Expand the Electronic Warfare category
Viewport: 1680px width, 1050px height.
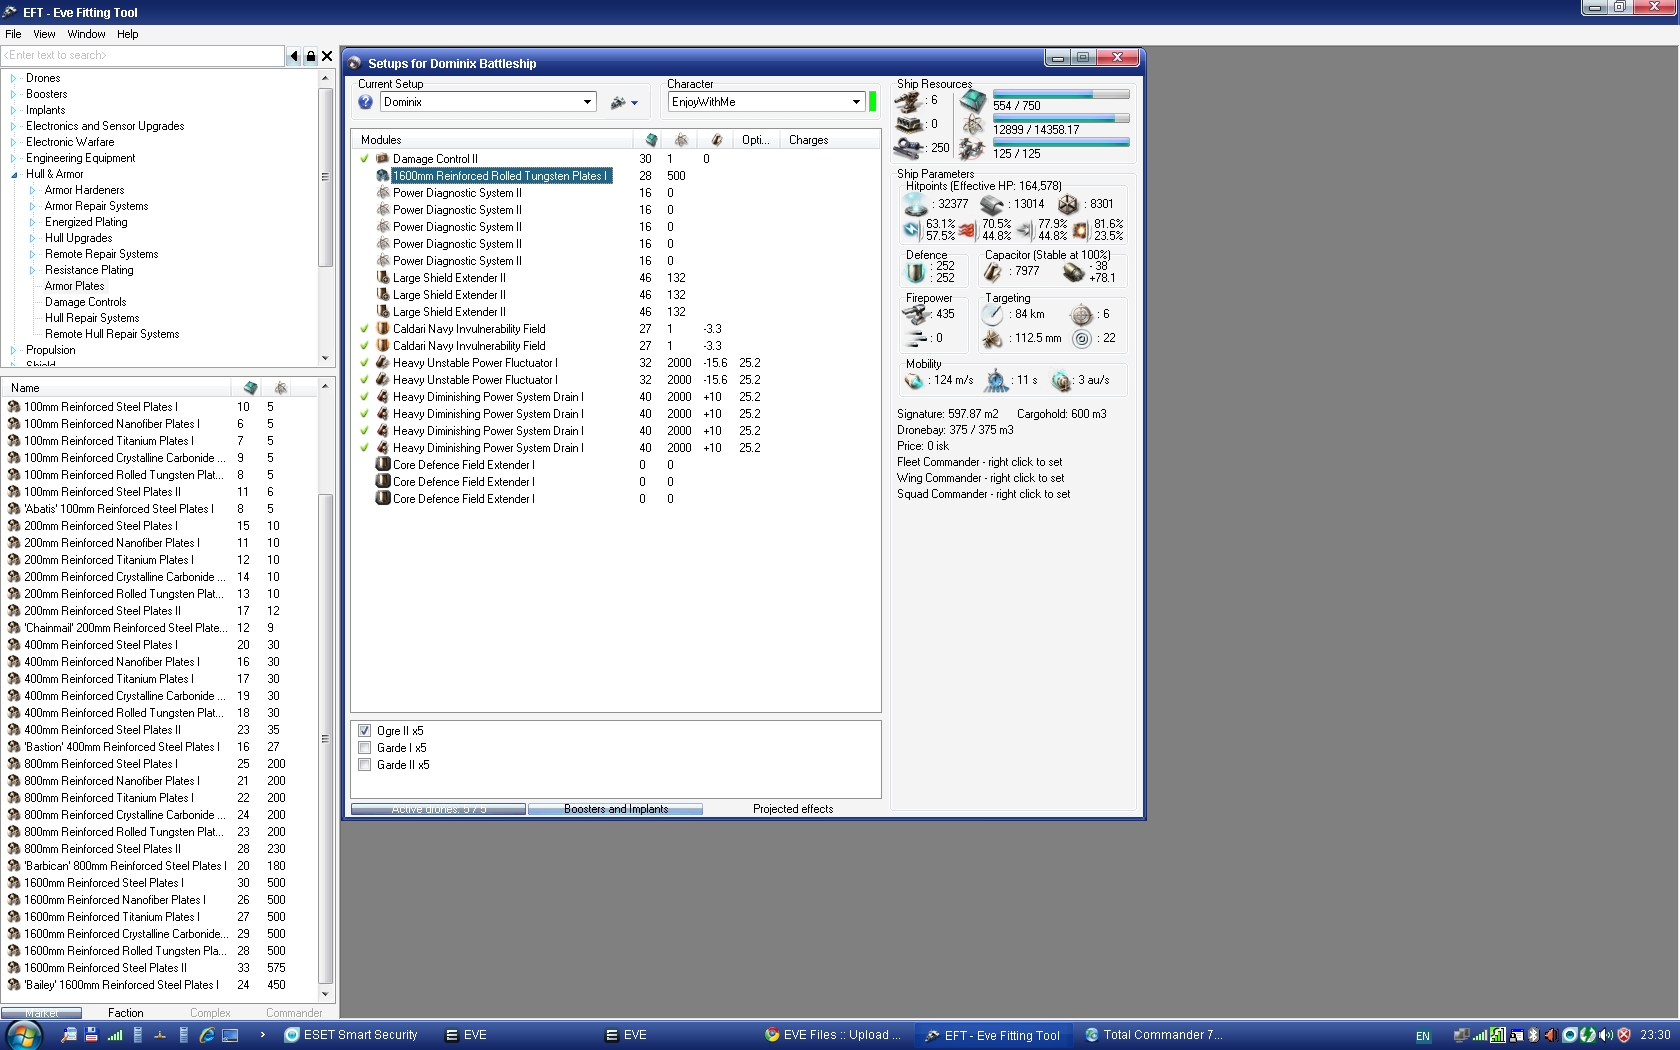[x=13, y=142]
